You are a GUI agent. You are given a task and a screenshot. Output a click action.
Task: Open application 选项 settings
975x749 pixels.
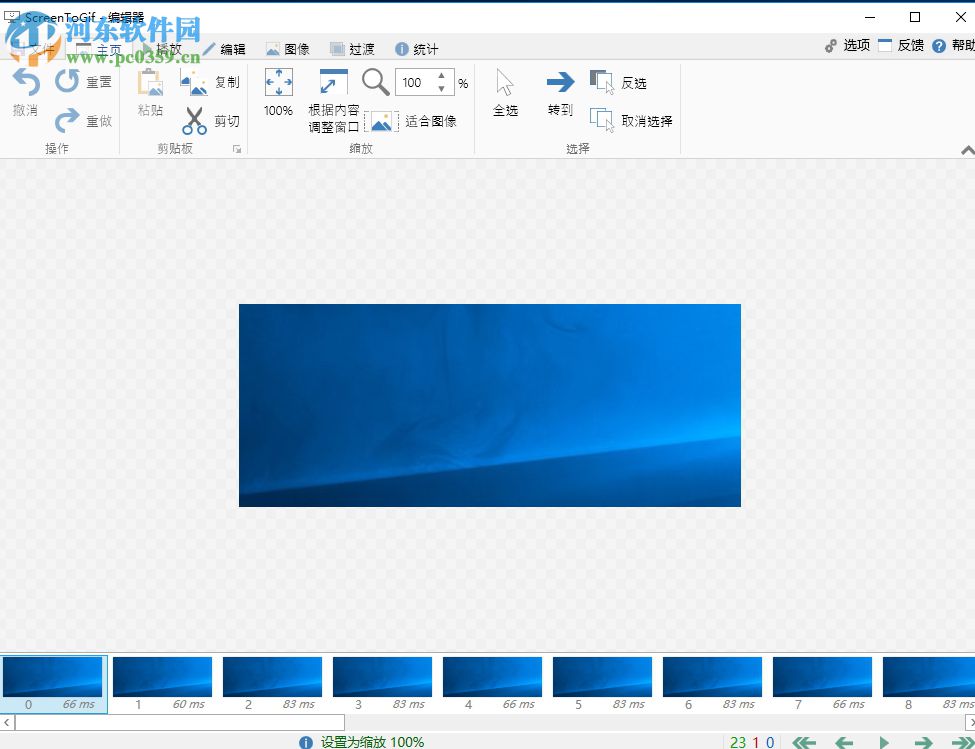point(846,45)
